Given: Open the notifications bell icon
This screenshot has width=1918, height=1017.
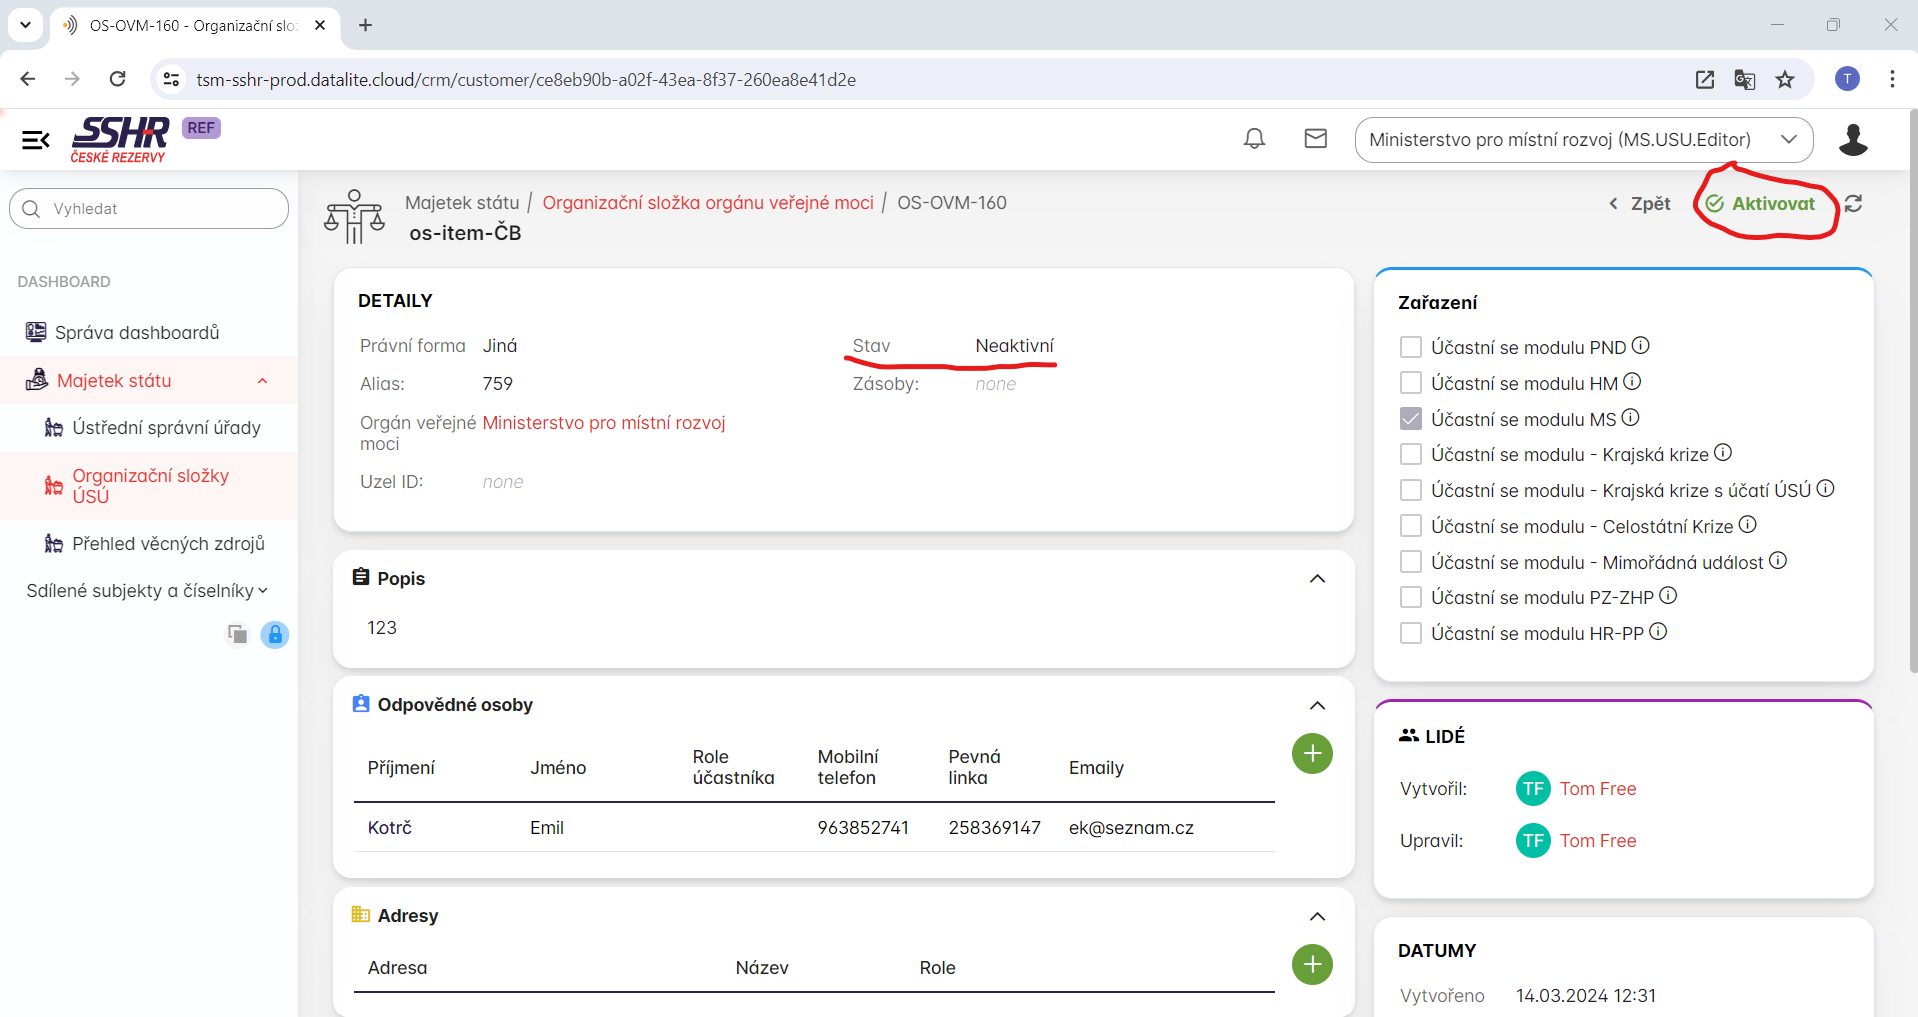Looking at the screenshot, I should (1254, 139).
